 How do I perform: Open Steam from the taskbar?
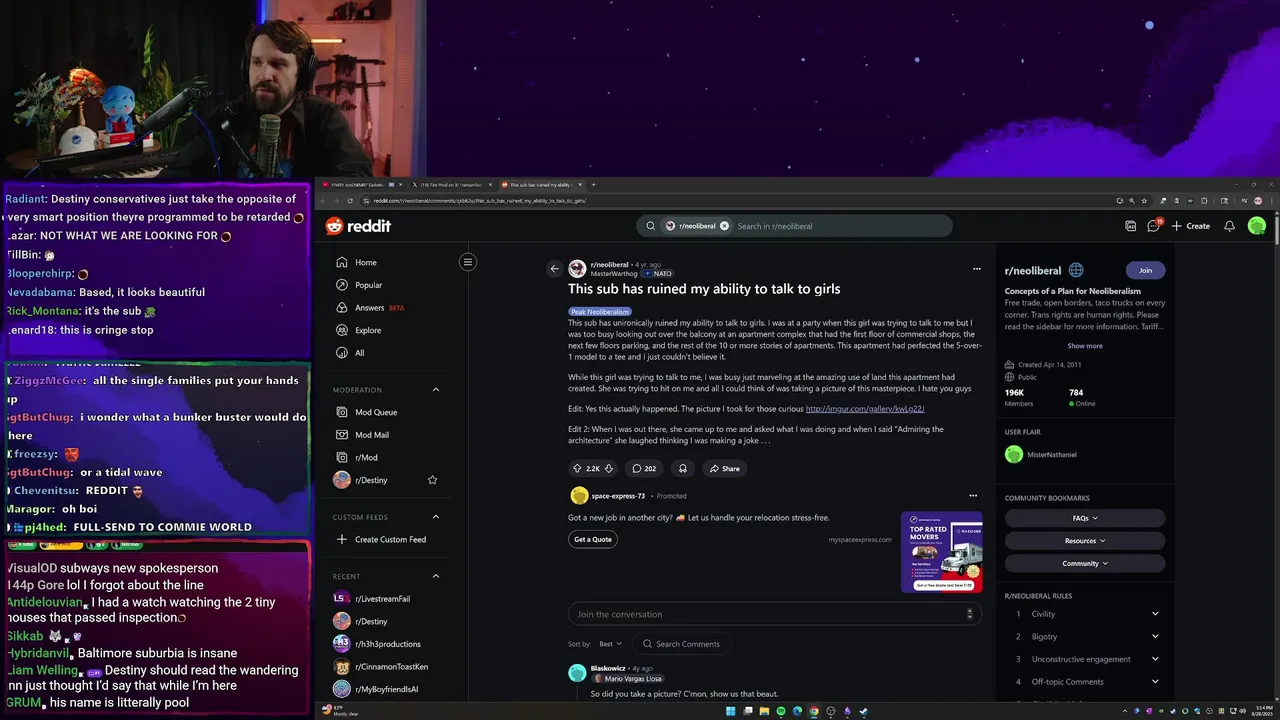click(x=863, y=711)
